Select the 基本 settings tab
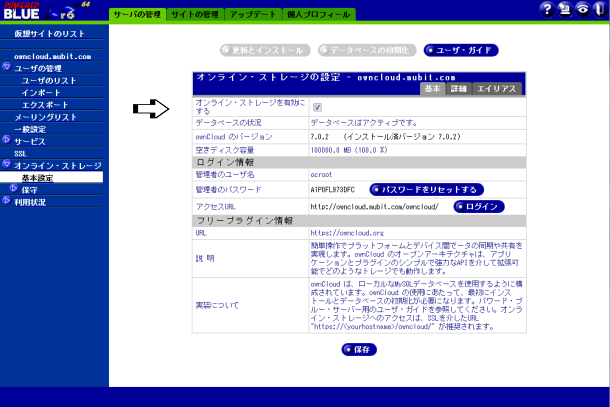 pyautogui.click(x=432, y=89)
